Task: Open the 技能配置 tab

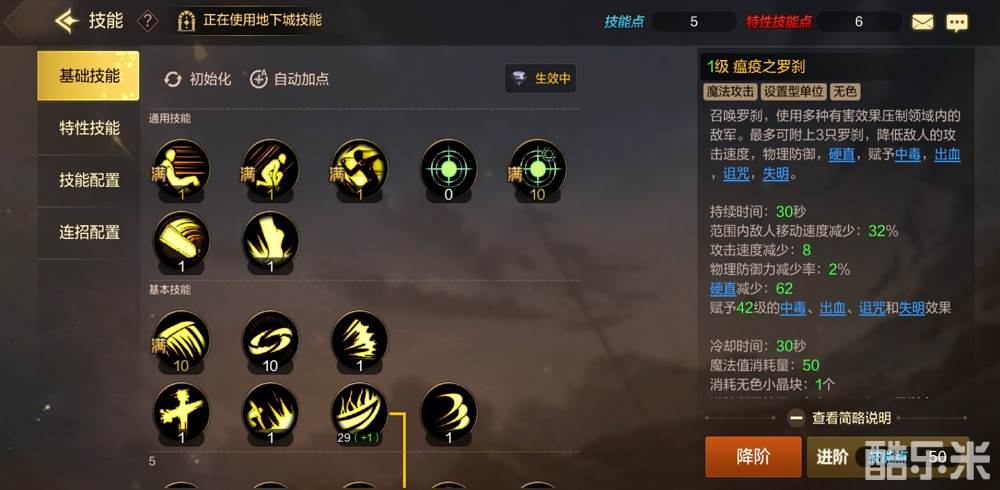Action: (89, 180)
